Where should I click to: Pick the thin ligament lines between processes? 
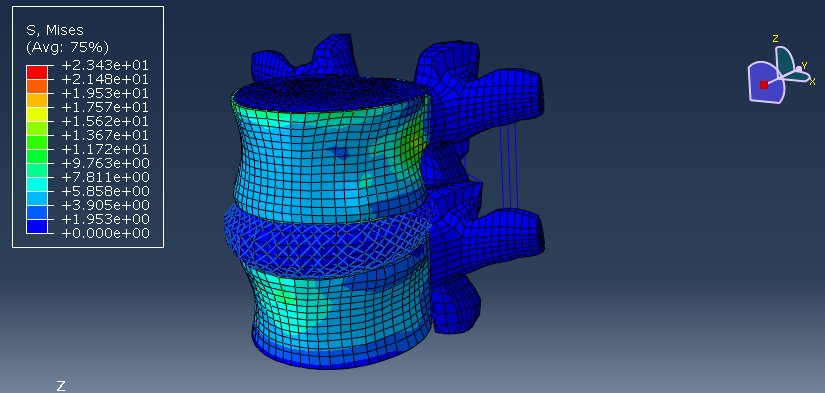click(x=508, y=165)
